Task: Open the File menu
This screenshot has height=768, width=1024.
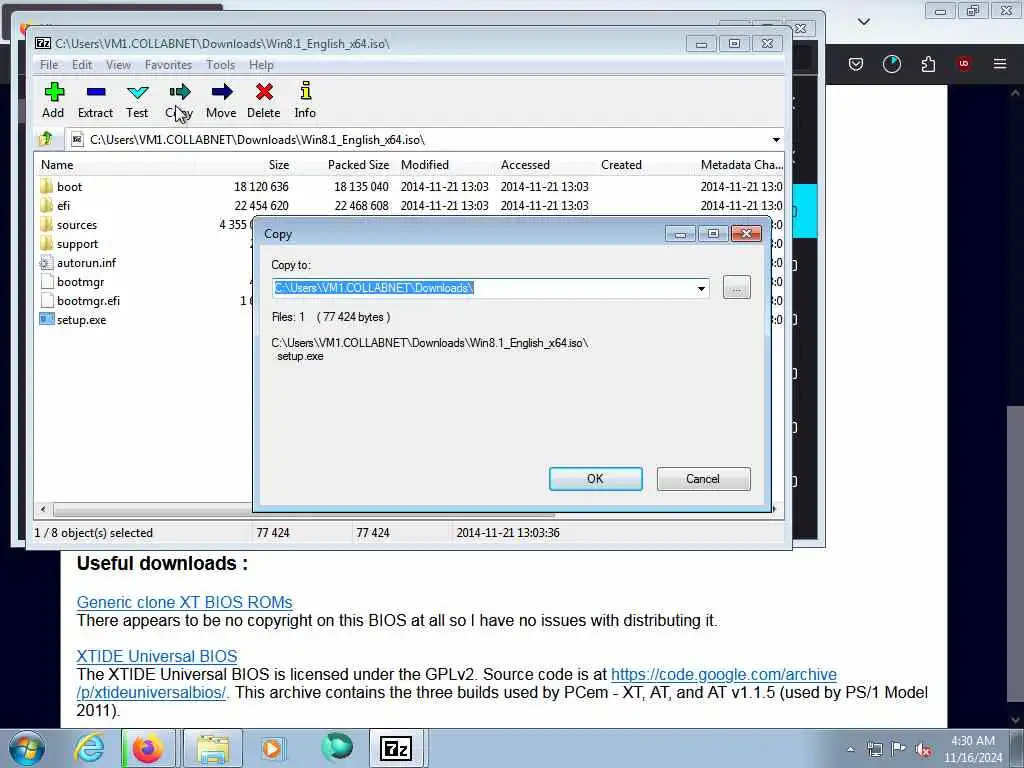Action: tap(49, 65)
